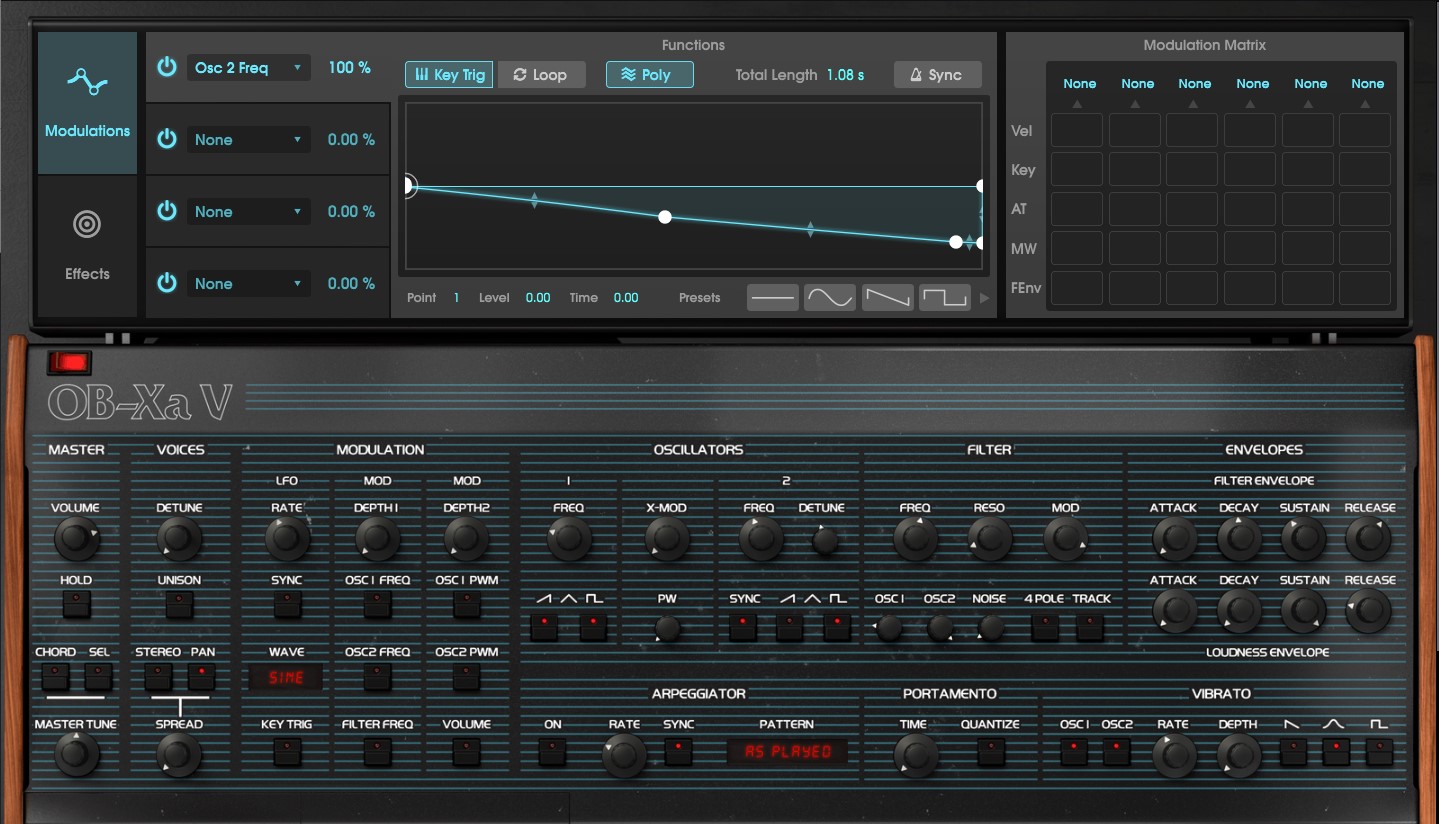The height and width of the screenshot is (824, 1439).
Task: Toggle the LFO Sync button
Action: (x=287, y=605)
